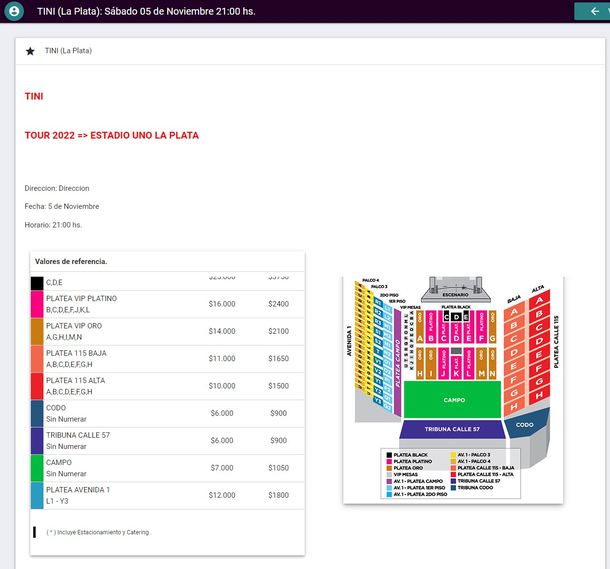Viewport: 610px width, 569px height.
Task: Click the $16.000 price for Platea VIP Platino
Action: click(x=222, y=304)
